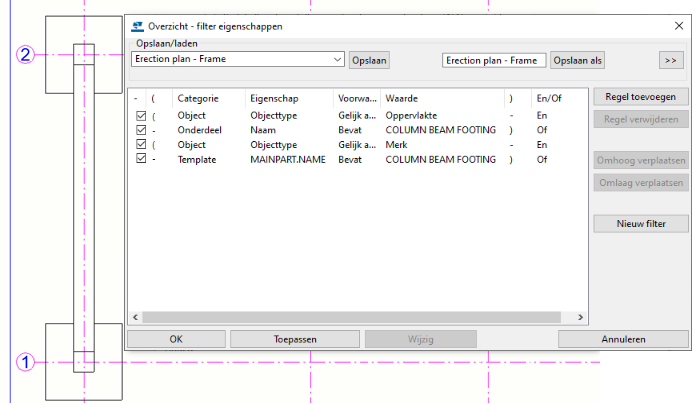Select the MAINPART.NAME property cell
This screenshot has width=695, height=404.
(288, 160)
